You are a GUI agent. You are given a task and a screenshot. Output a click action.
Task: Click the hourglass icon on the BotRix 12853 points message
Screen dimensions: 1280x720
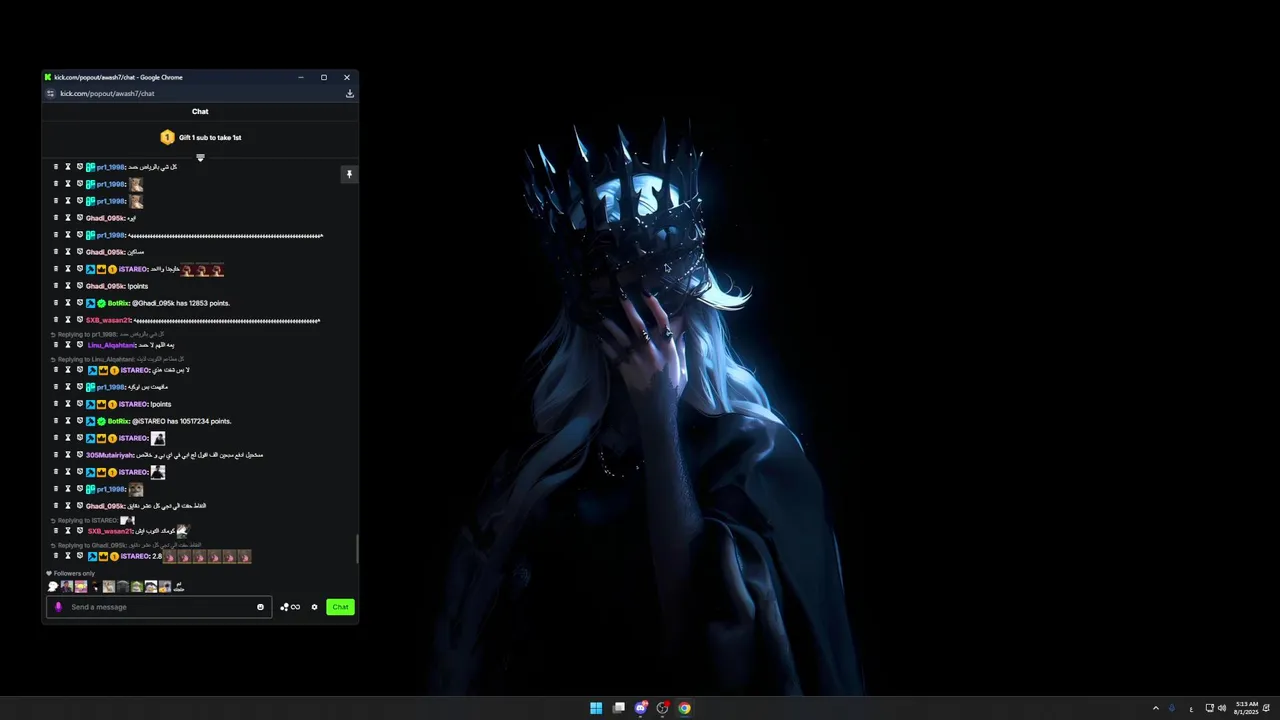click(68, 303)
